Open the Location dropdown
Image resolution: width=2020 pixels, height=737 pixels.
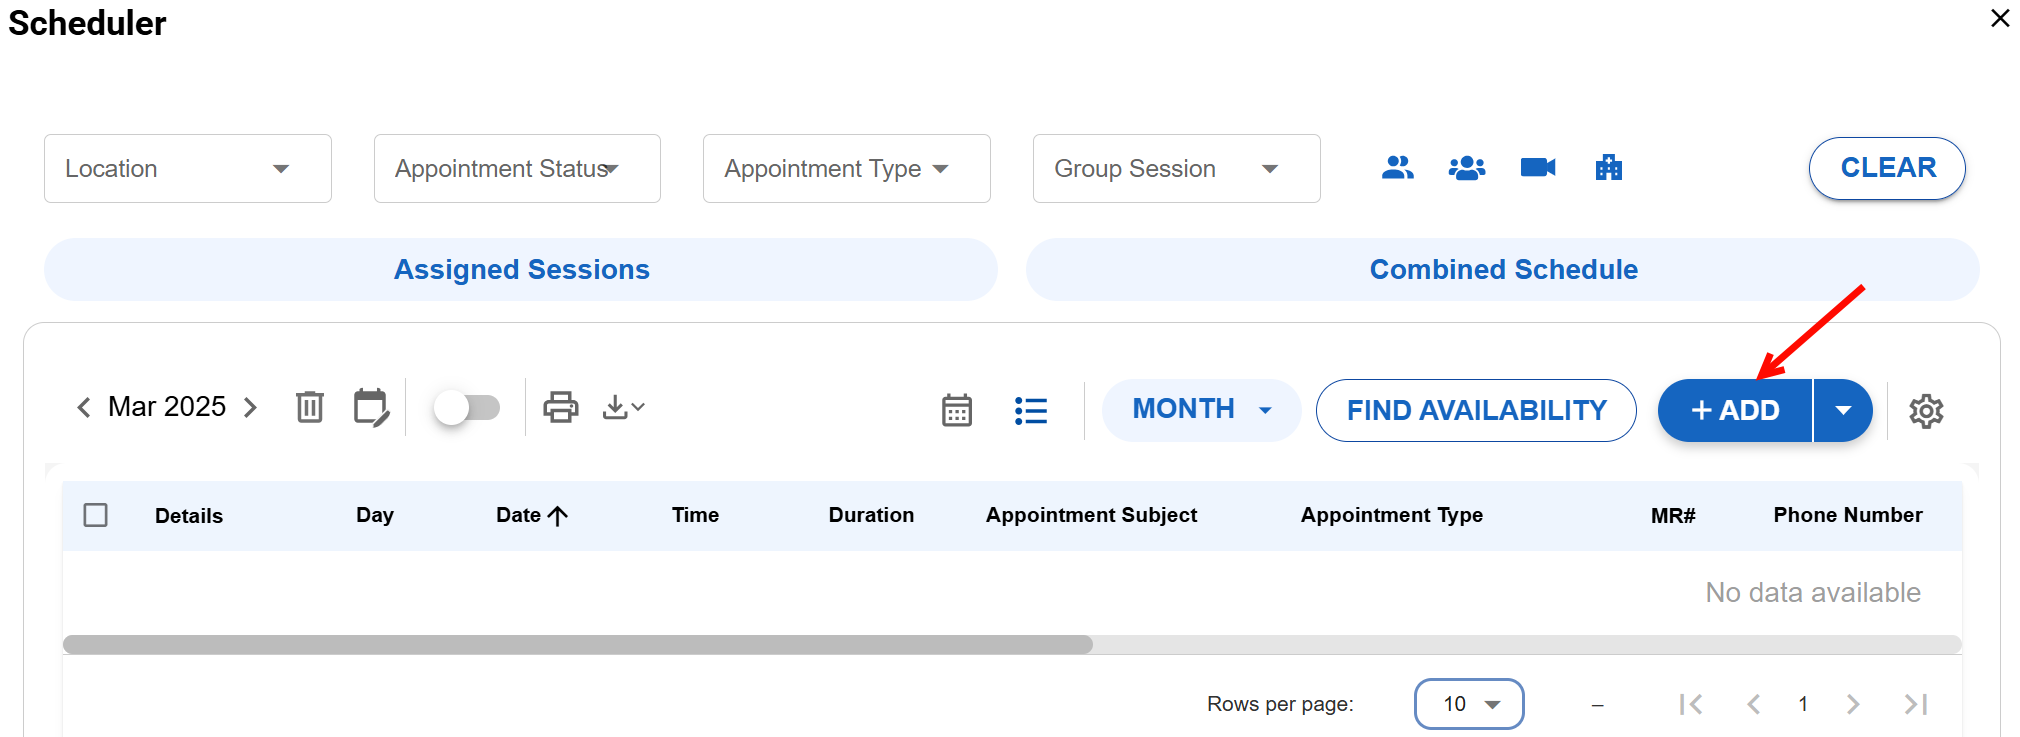click(188, 169)
